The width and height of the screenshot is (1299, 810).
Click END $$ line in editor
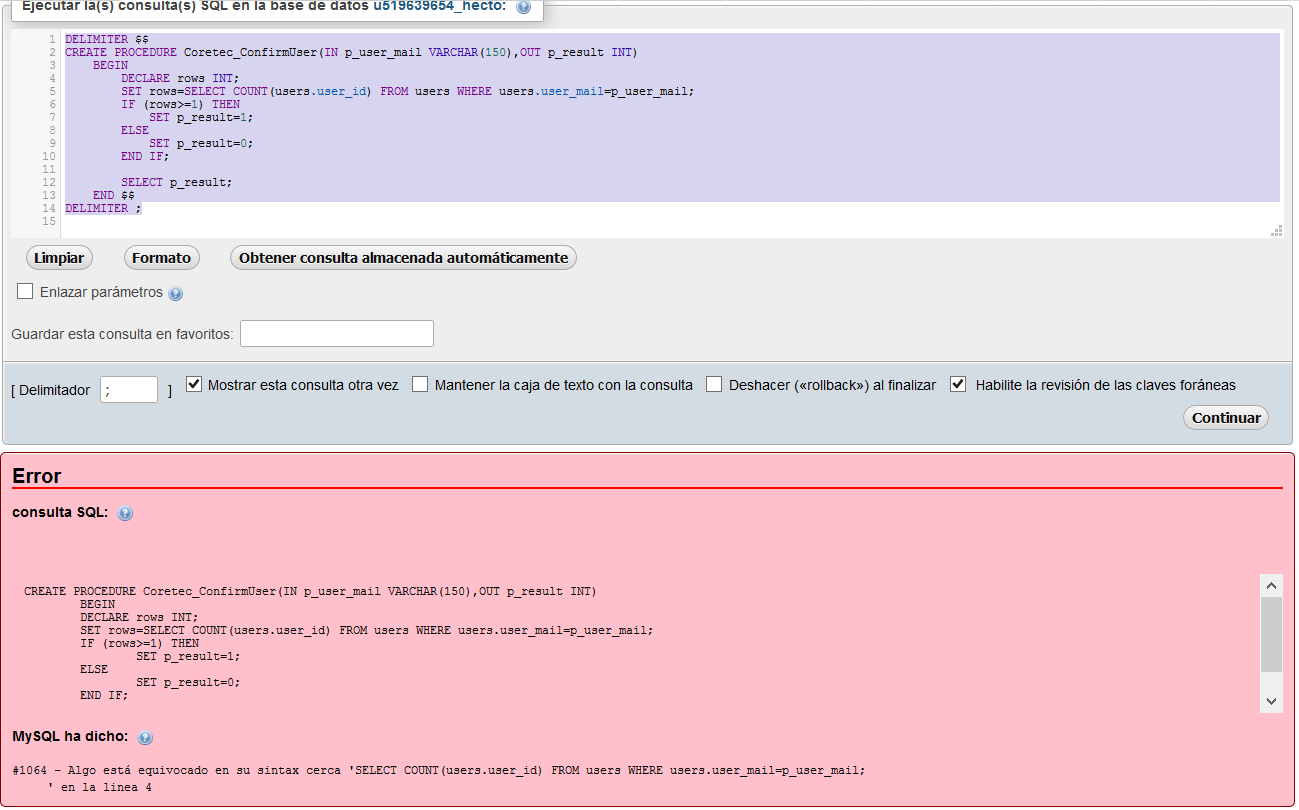(x=113, y=195)
